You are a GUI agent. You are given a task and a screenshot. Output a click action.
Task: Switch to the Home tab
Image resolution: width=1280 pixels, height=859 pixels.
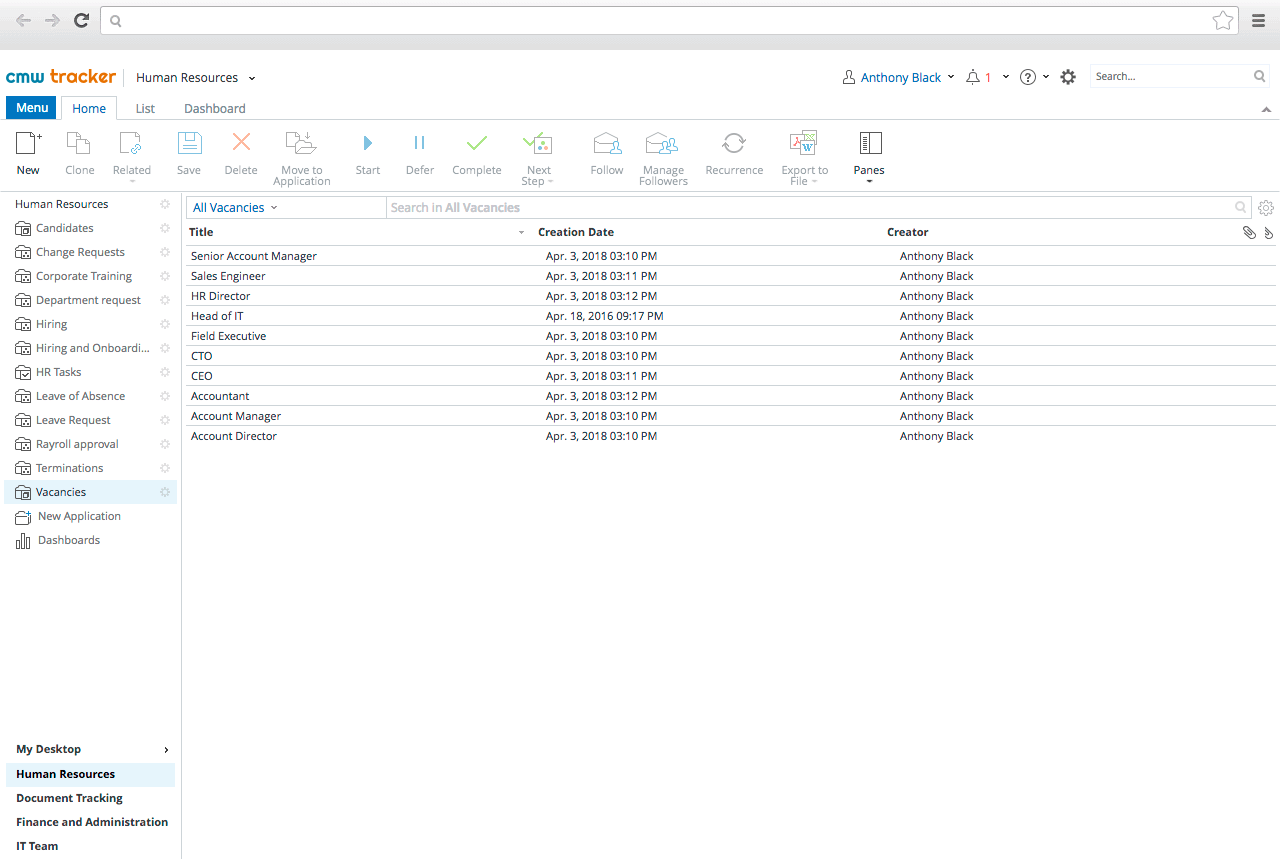(89, 108)
